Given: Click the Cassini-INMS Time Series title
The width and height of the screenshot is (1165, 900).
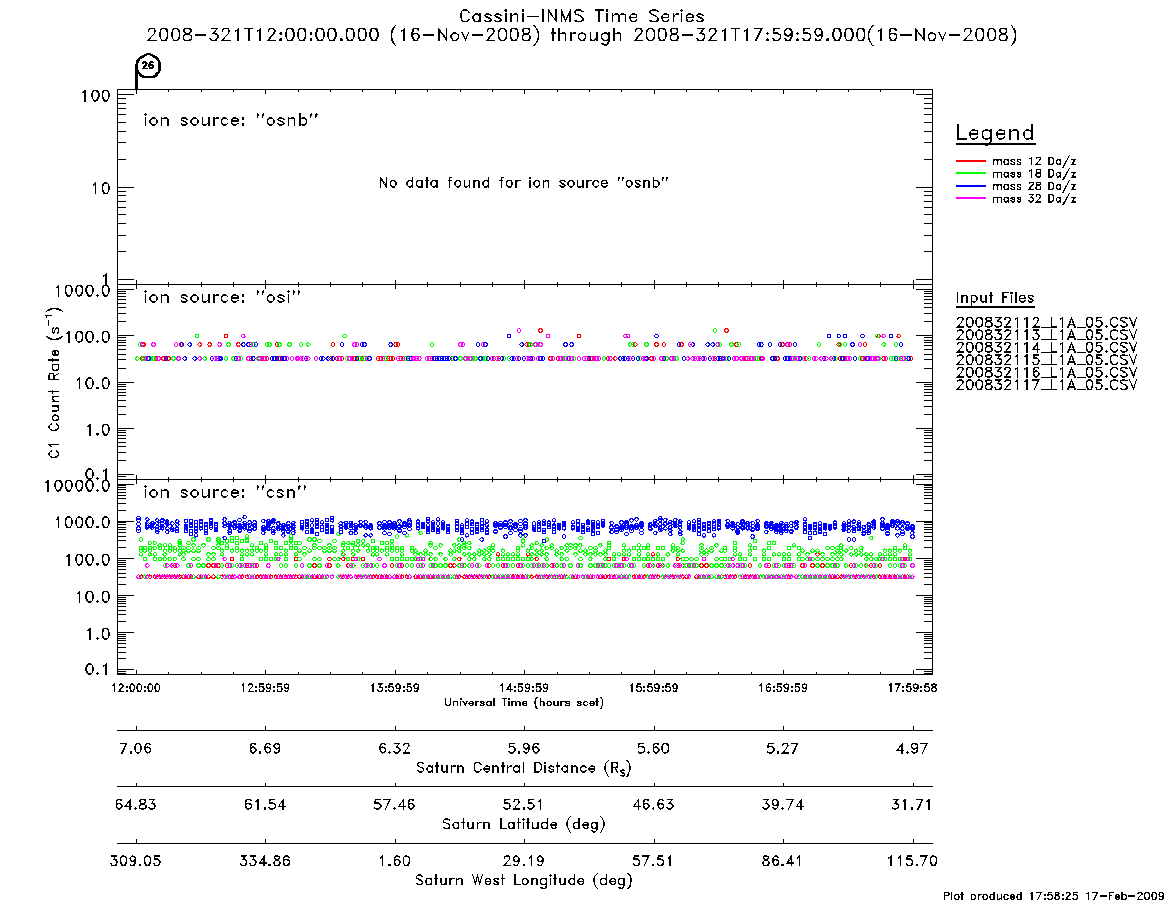Looking at the screenshot, I should pos(582,16).
